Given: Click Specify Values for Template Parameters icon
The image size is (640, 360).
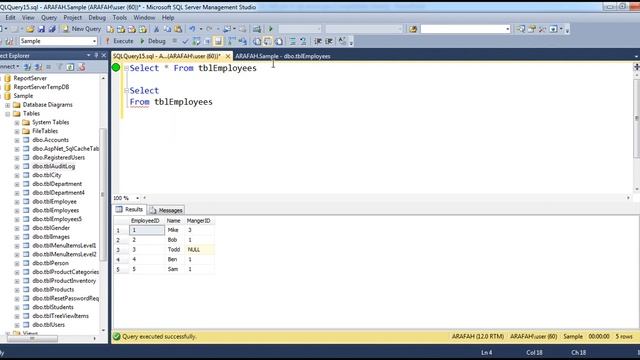Looking at the screenshot, I should pos(342,41).
